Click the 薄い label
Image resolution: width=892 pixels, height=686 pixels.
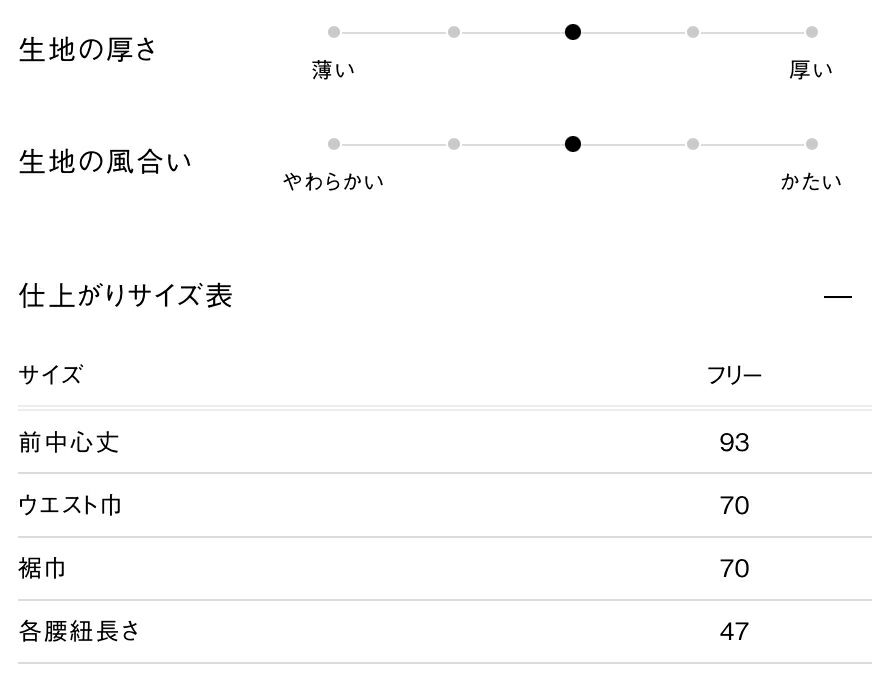click(x=333, y=70)
